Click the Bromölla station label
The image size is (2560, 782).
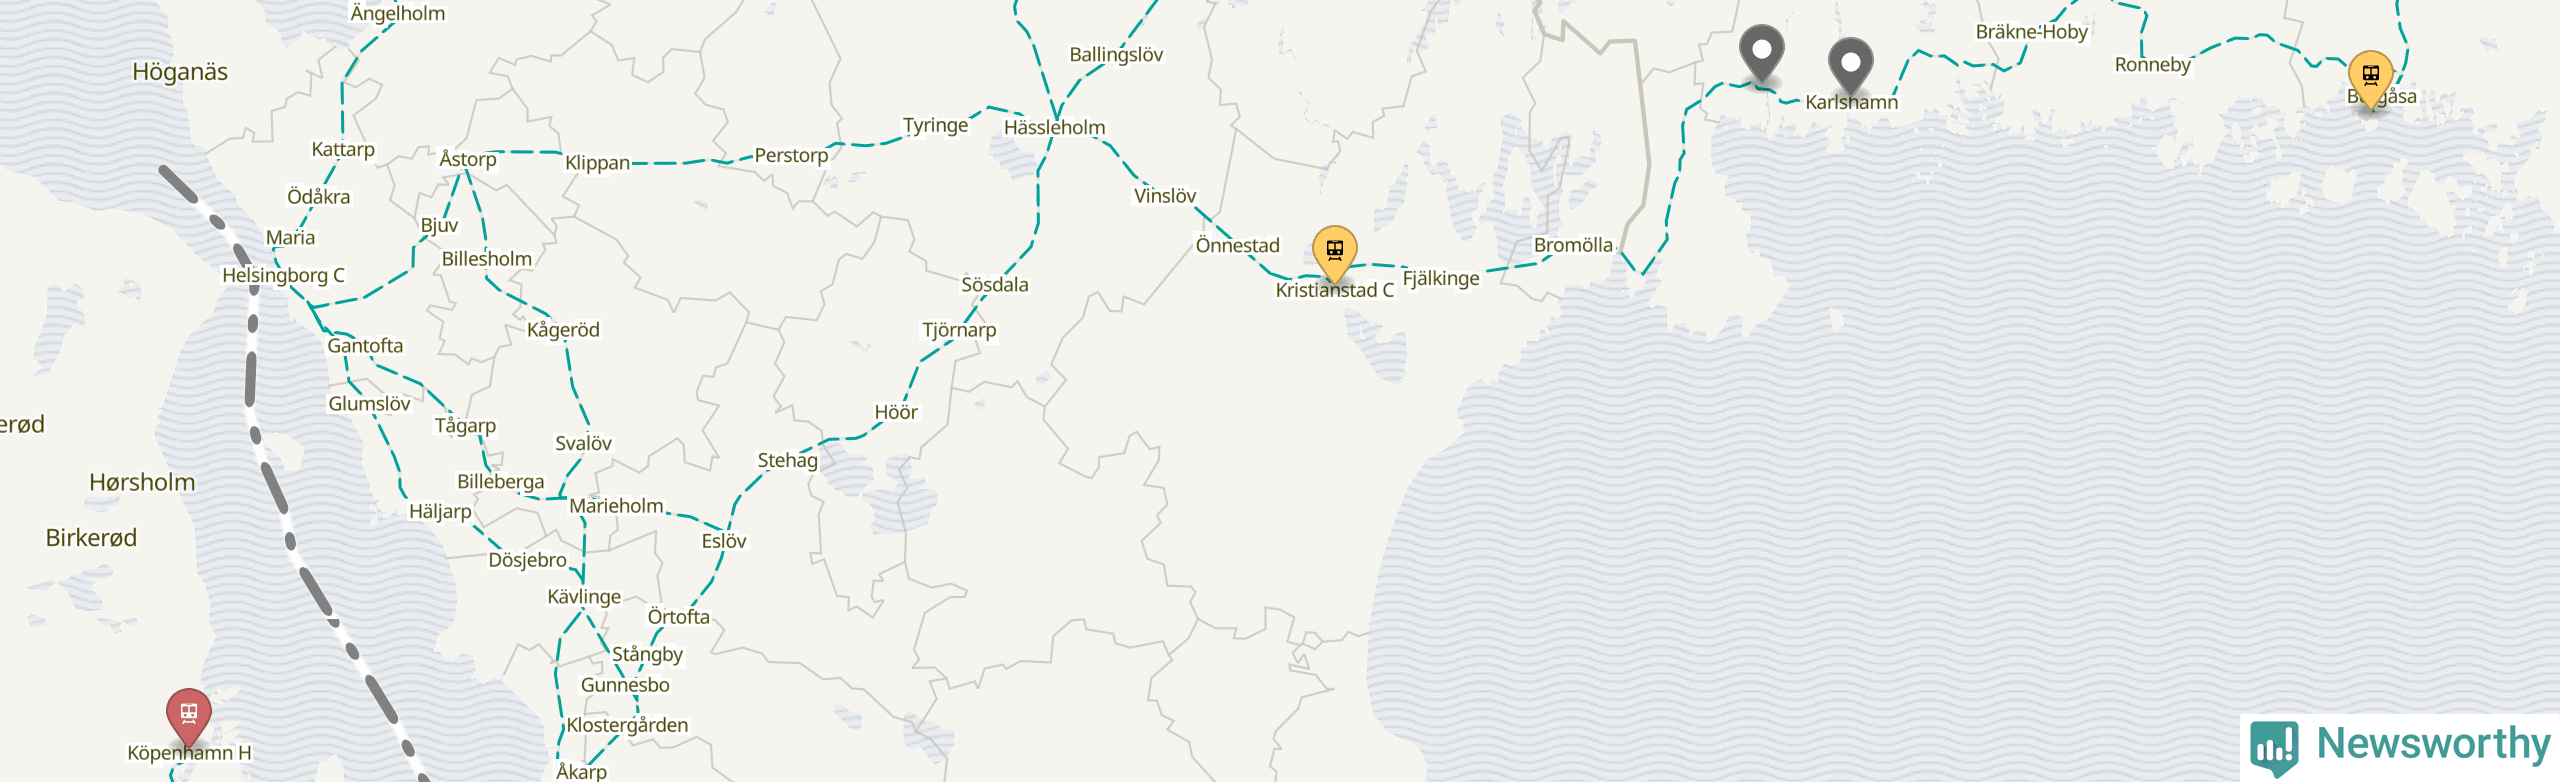click(x=1573, y=245)
